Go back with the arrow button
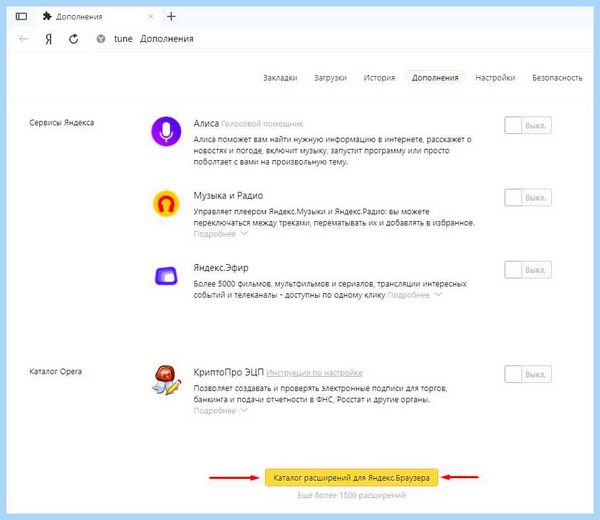The image size is (600, 520). pyautogui.click(x=24, y=39)
